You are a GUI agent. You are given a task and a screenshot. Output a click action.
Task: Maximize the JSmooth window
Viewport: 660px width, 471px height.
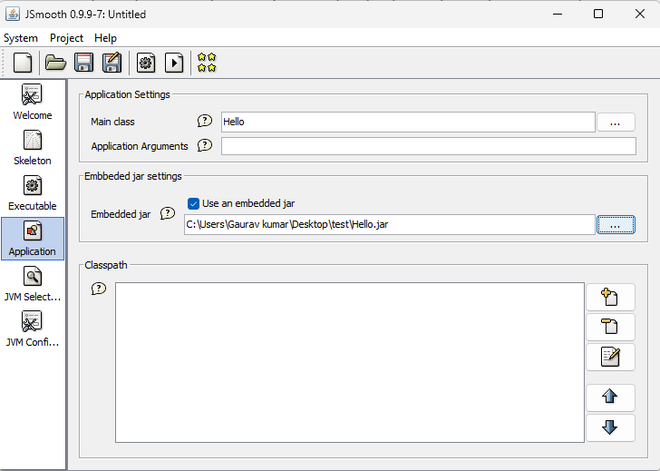click(x=598, y=14)
